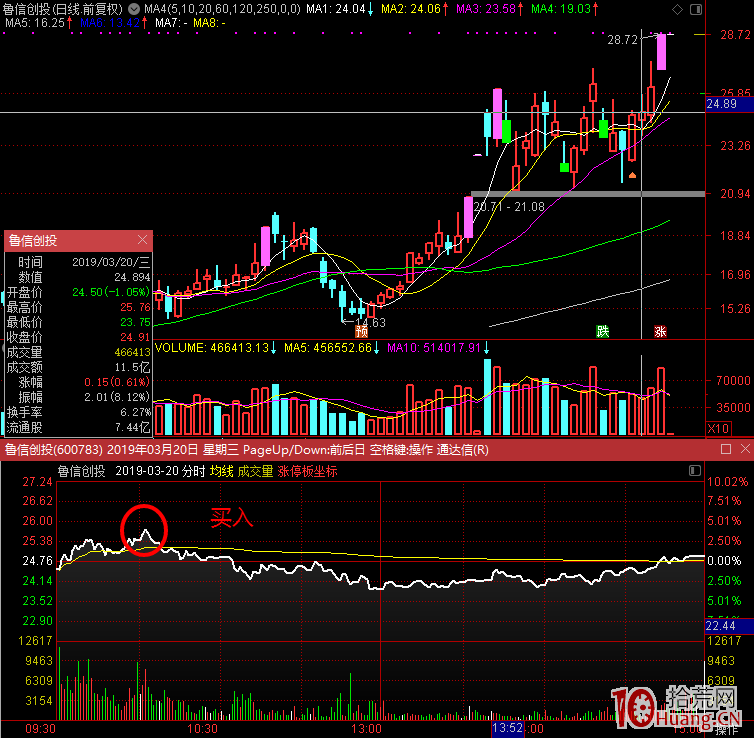Click the 预 marker below the 14.63 low
This screenshot has height=738, width=754.
pyautogui.click(x=362, y=331)
